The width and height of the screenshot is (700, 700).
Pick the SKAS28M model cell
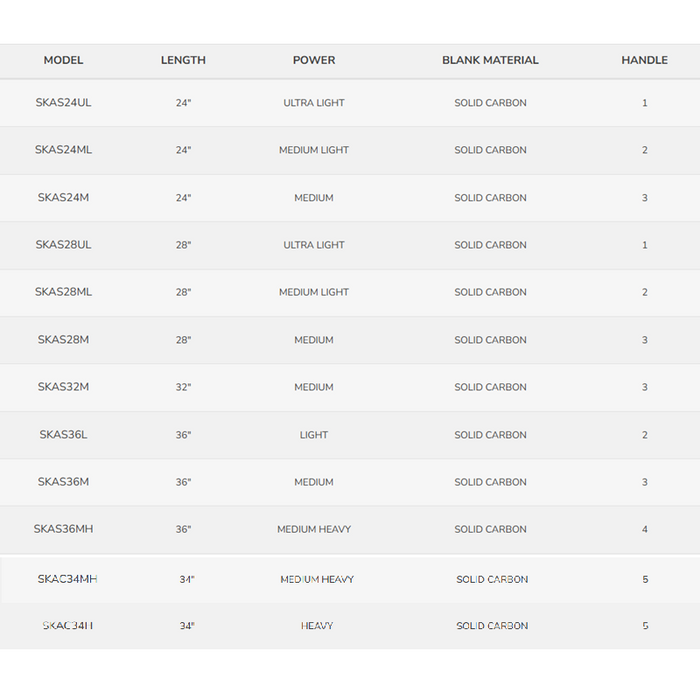pos(63,340)
